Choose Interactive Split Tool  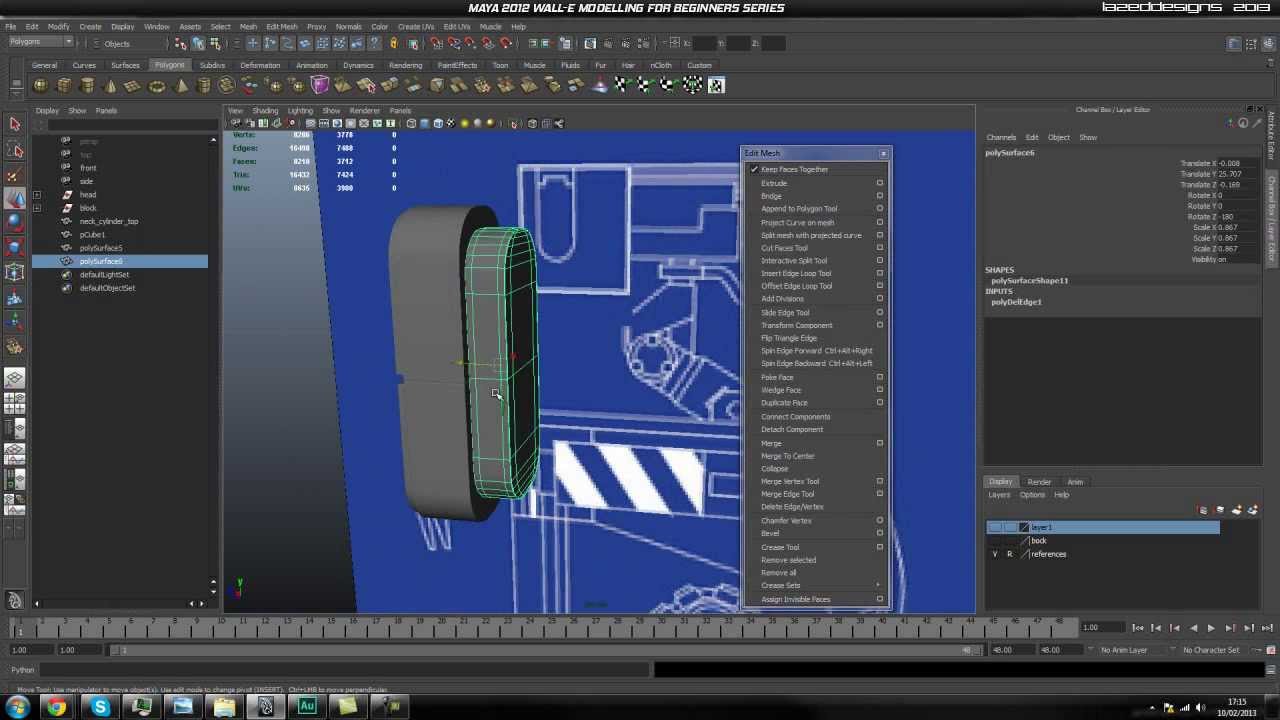(x=794, y=261)
